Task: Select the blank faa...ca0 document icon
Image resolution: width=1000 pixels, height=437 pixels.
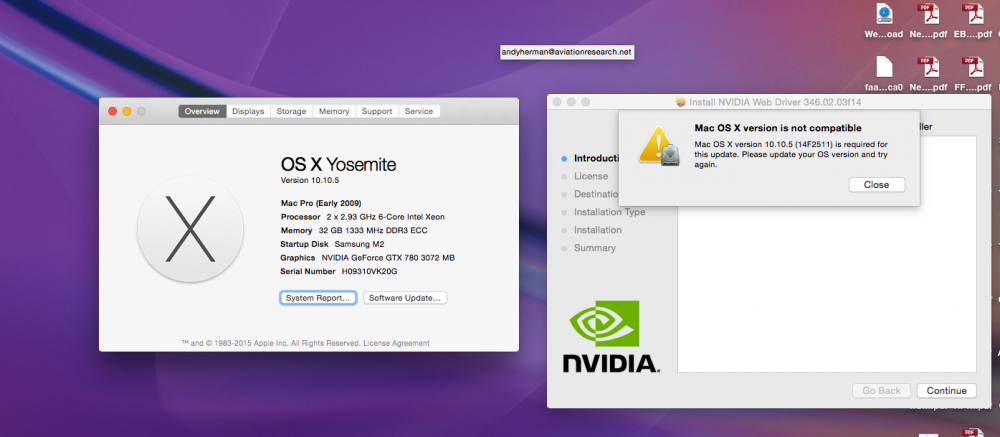Action: coord(884,67)
